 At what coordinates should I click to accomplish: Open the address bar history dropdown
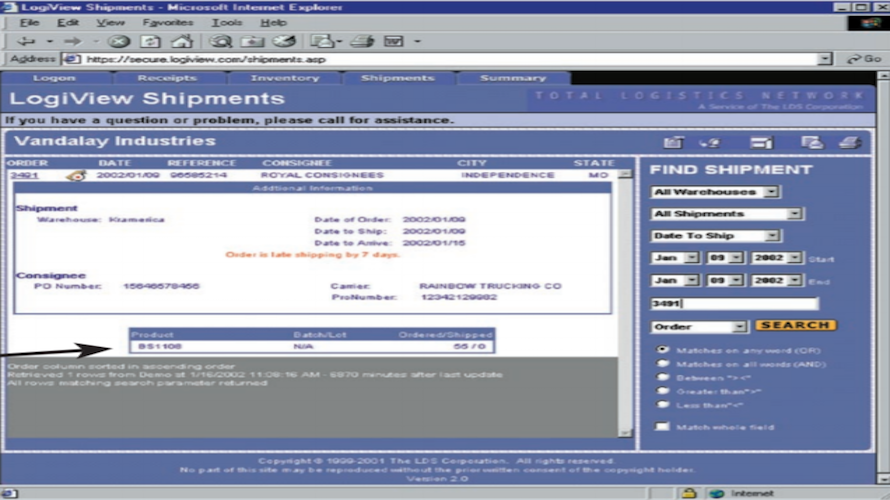pos(825,59)
